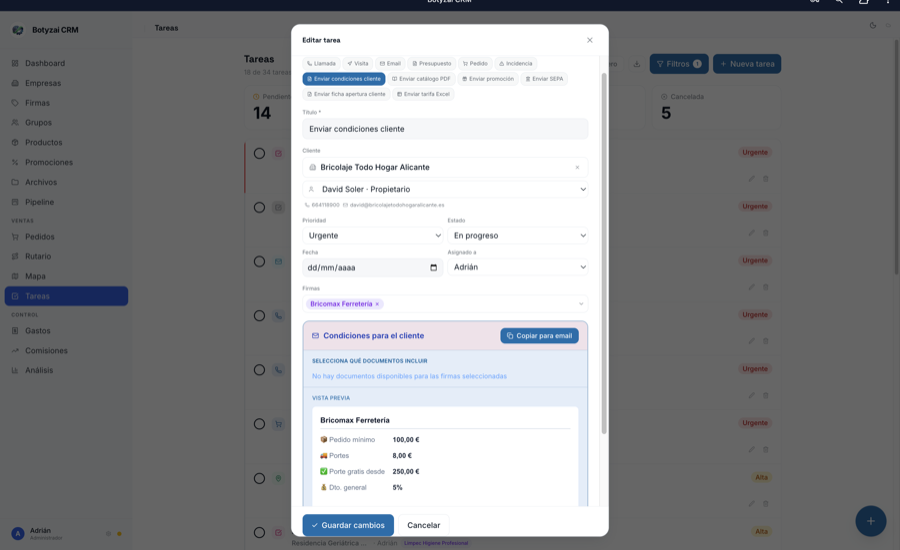Open Dashboard in the sidebar

tap(66, 63)
